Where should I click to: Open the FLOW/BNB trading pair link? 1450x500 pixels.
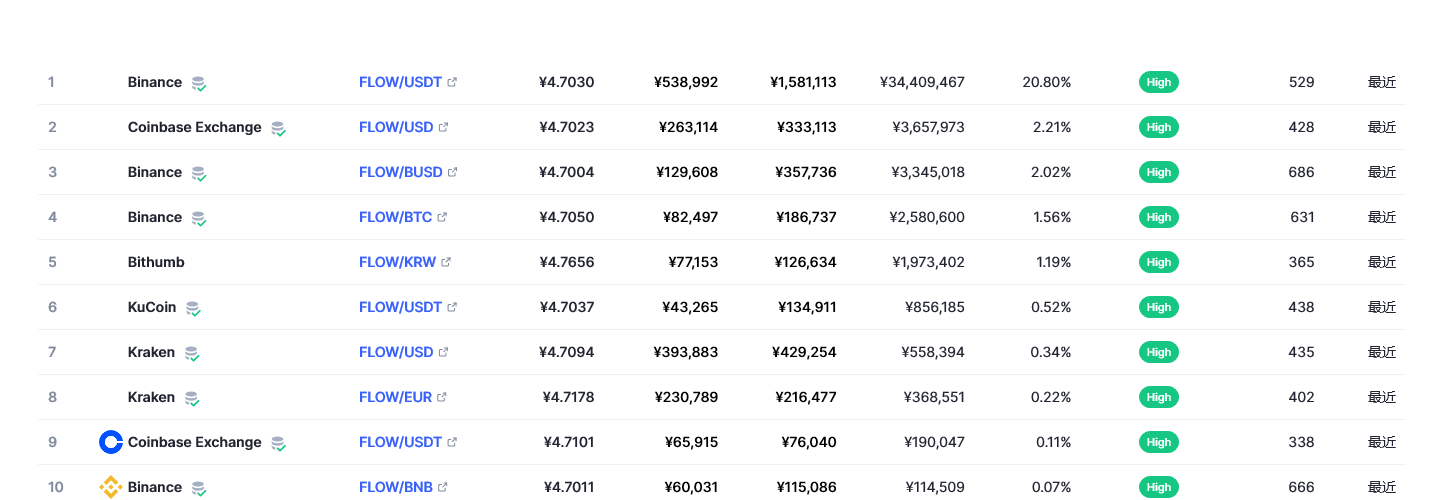(x=396, y=487)
